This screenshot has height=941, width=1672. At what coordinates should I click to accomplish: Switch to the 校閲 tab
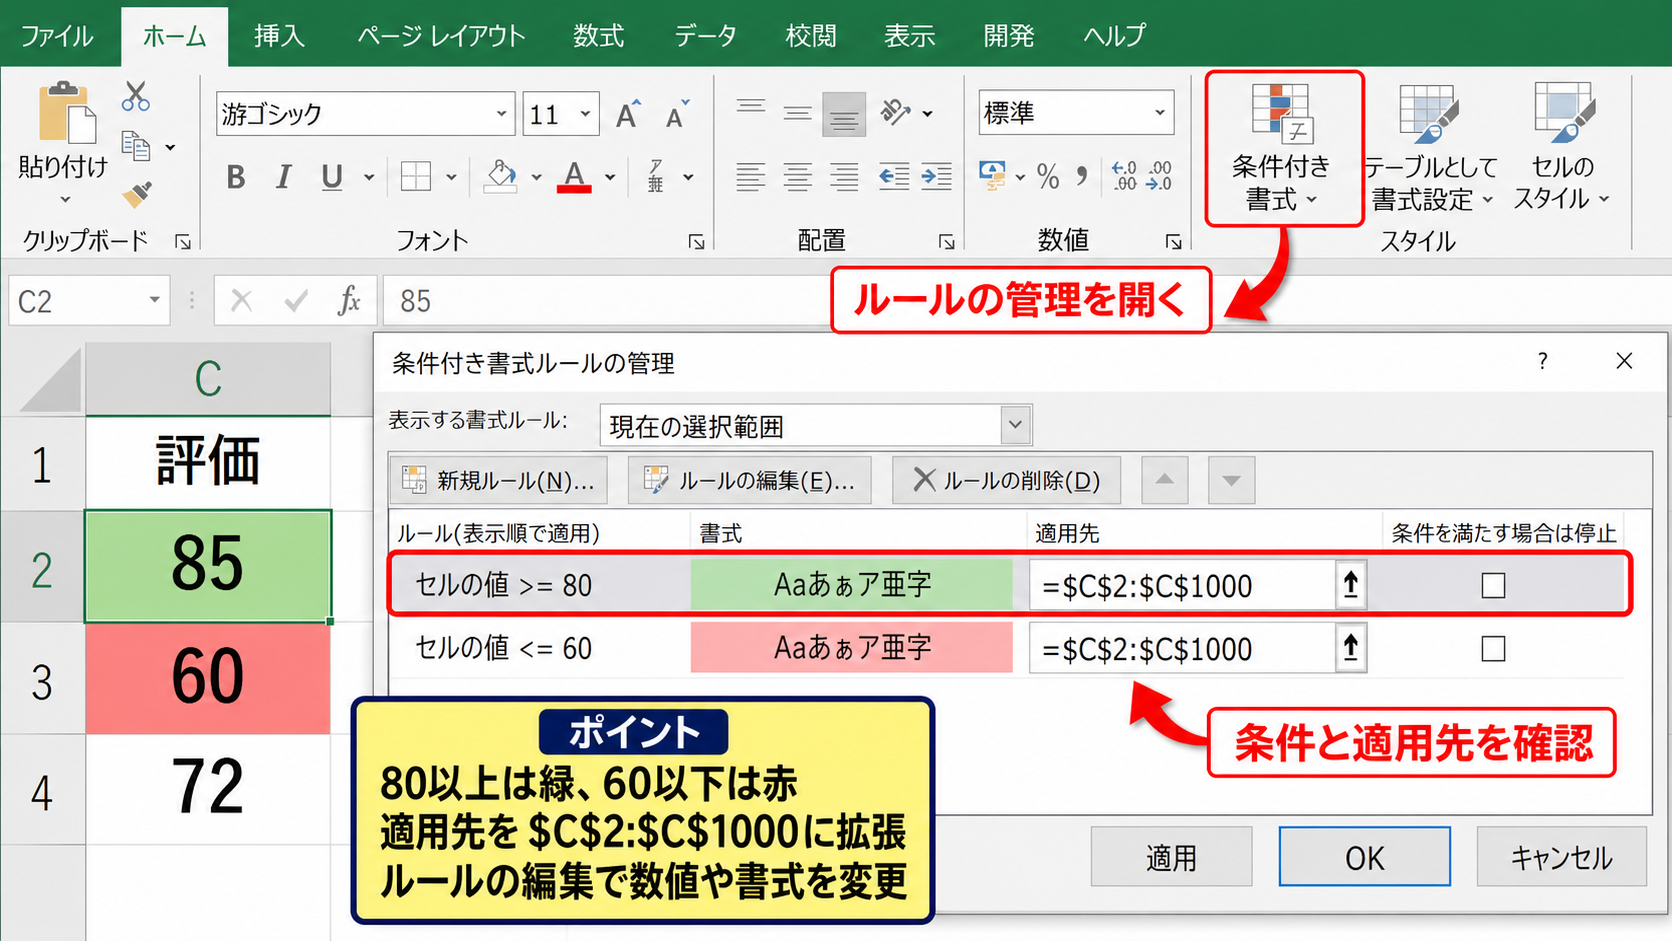point(811,35)
